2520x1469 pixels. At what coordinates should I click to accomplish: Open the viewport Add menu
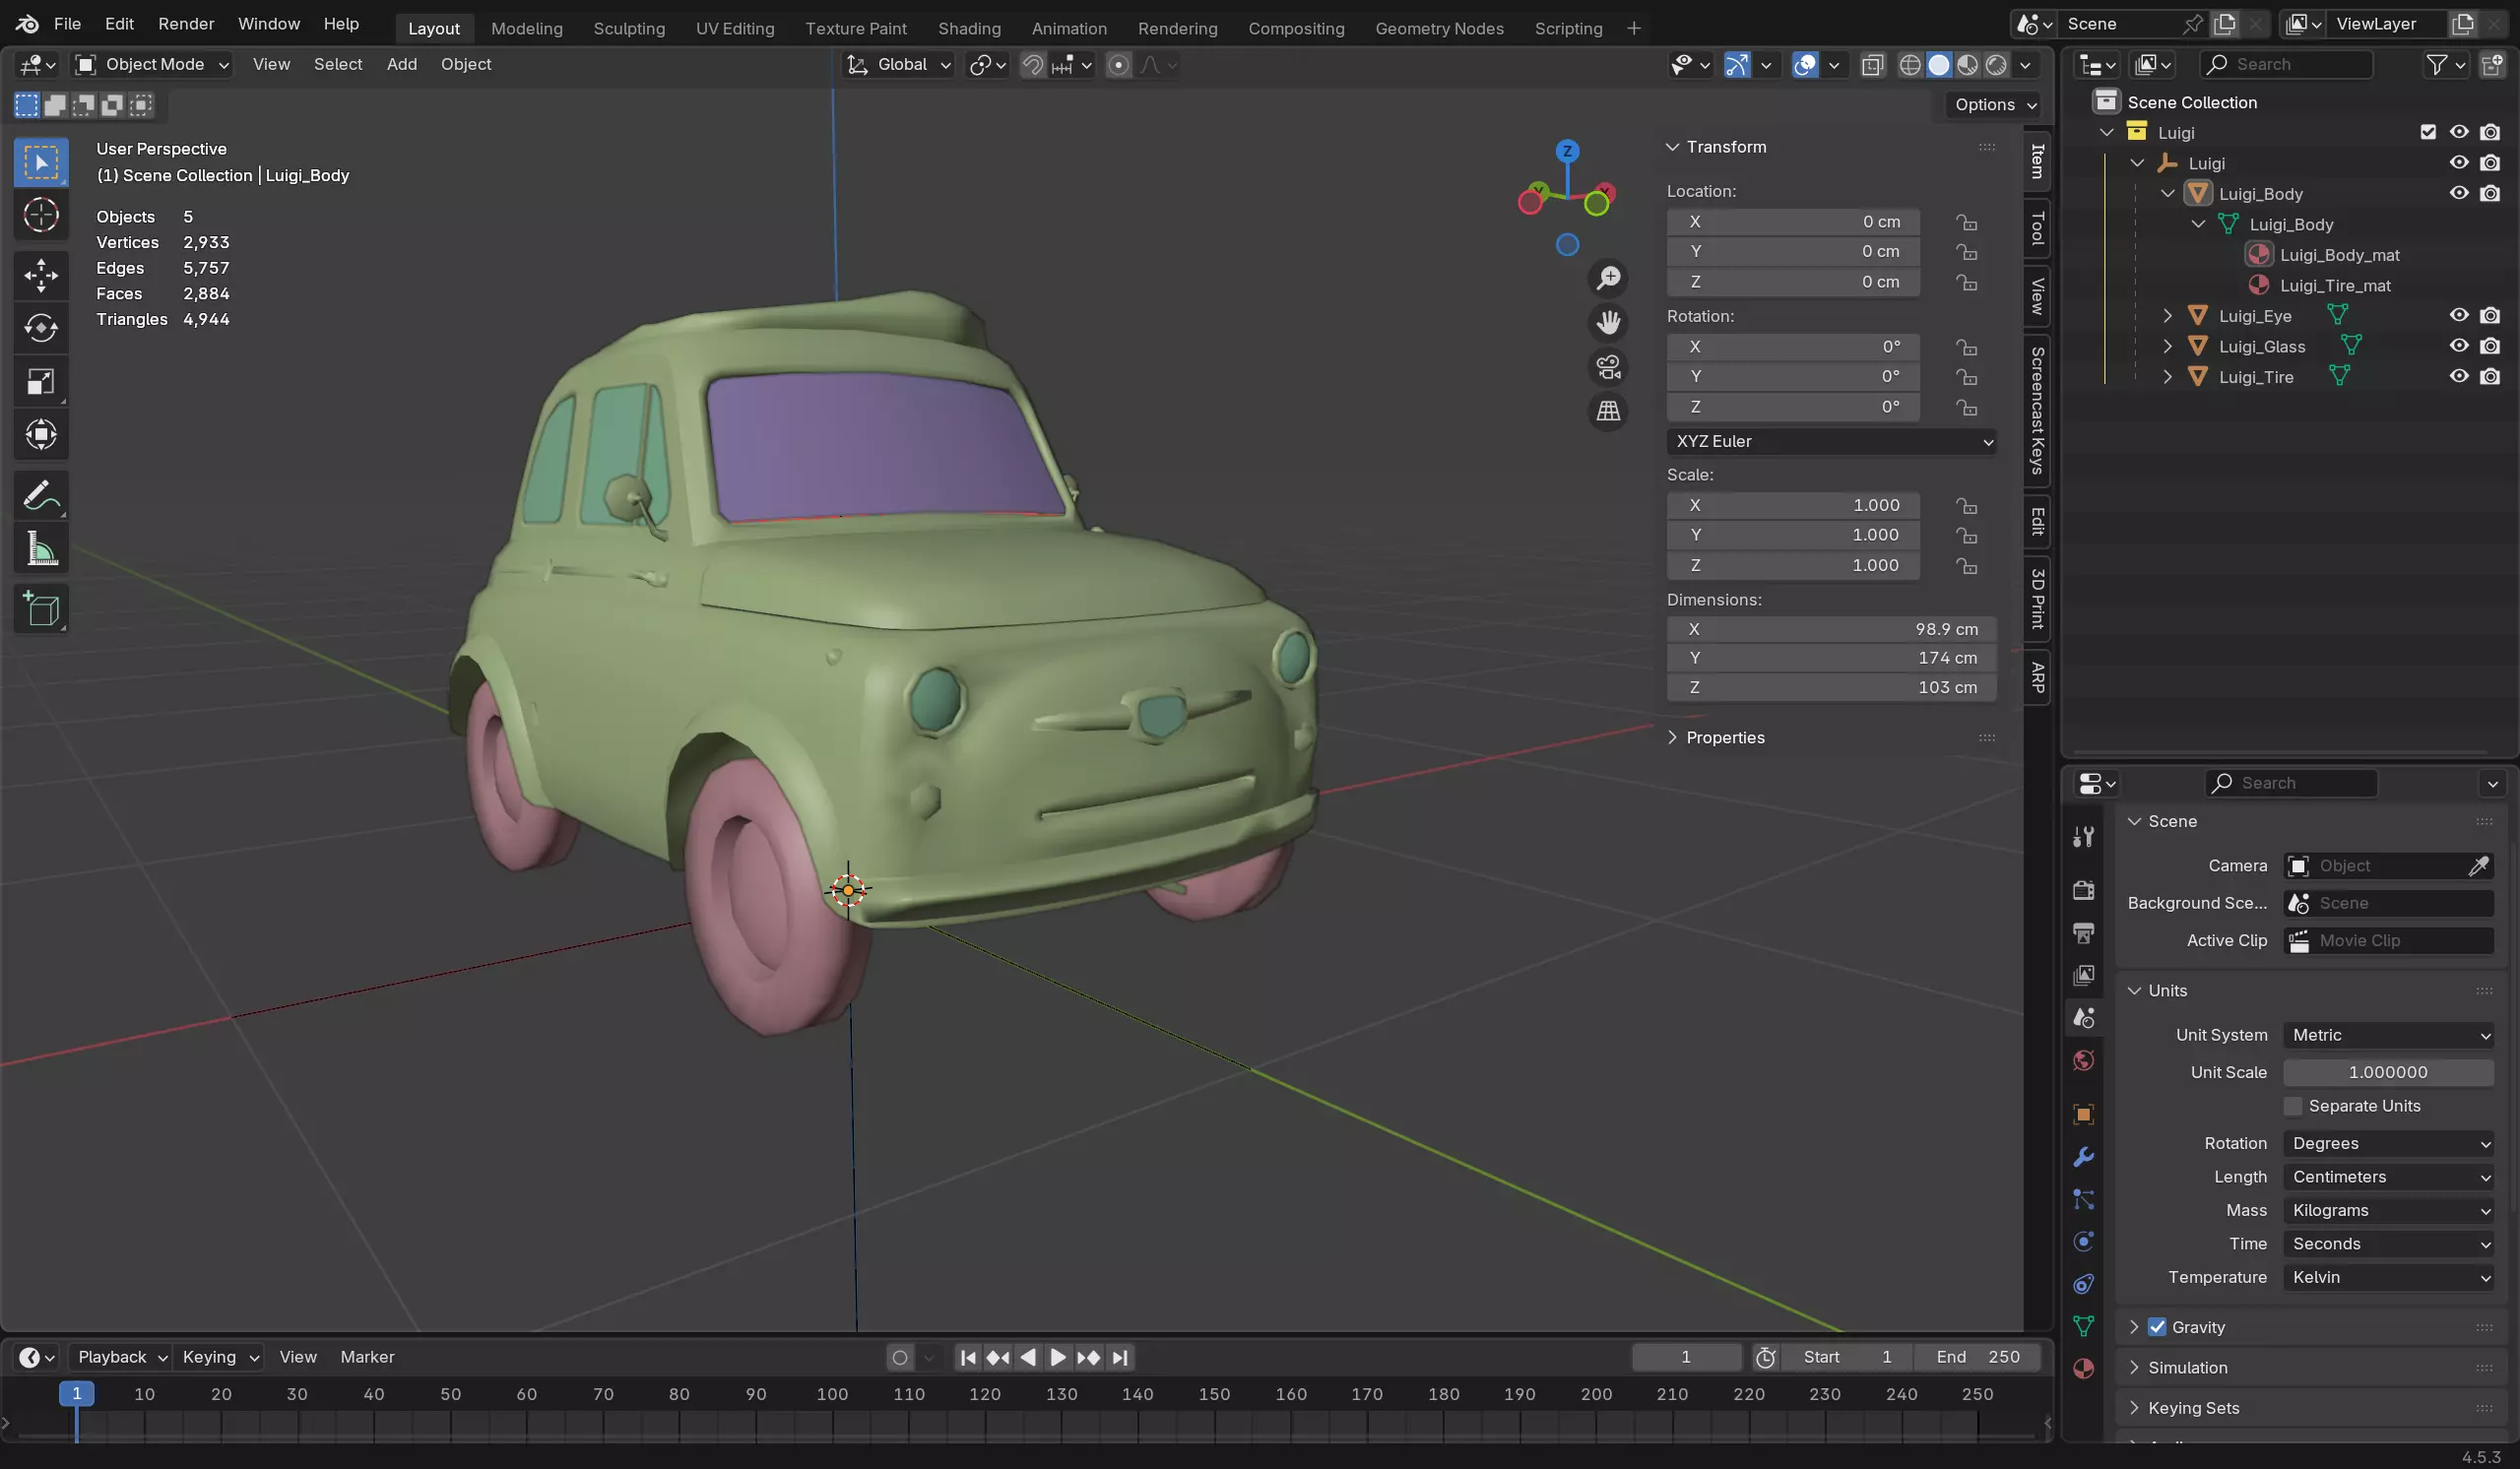coord(402,64)
